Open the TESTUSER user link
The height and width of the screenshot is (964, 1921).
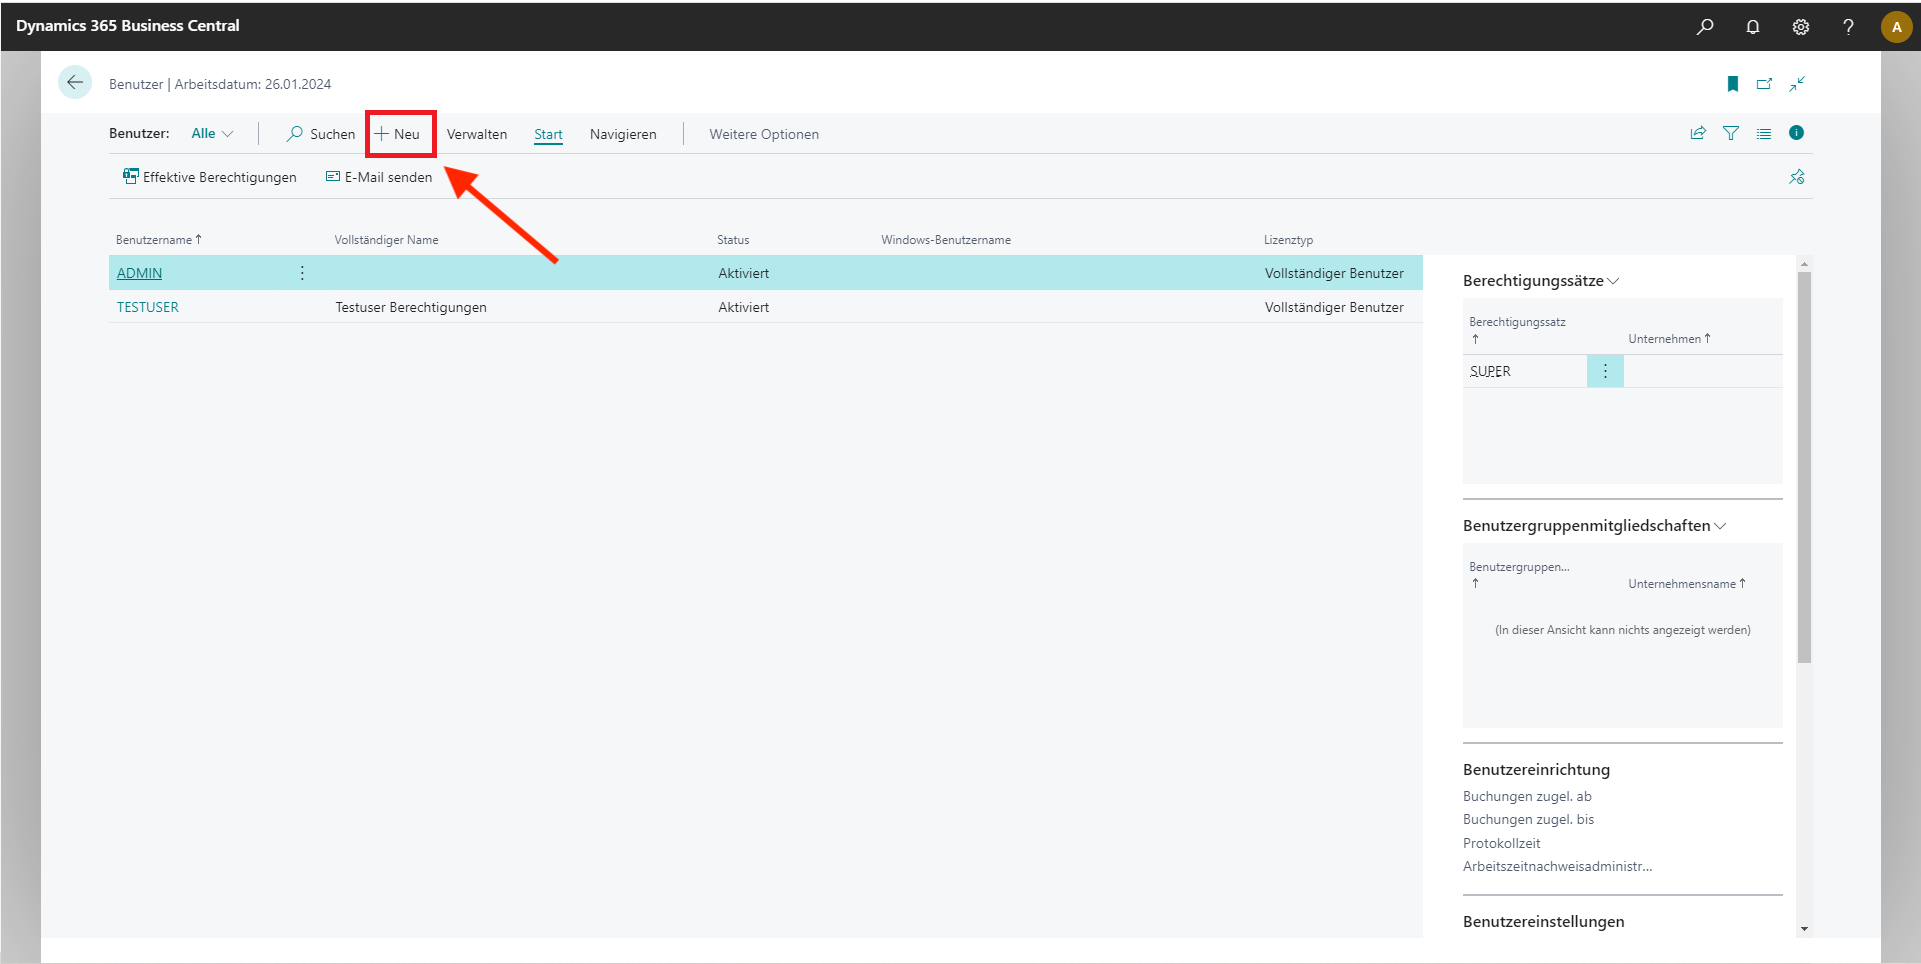click(148, 307)
